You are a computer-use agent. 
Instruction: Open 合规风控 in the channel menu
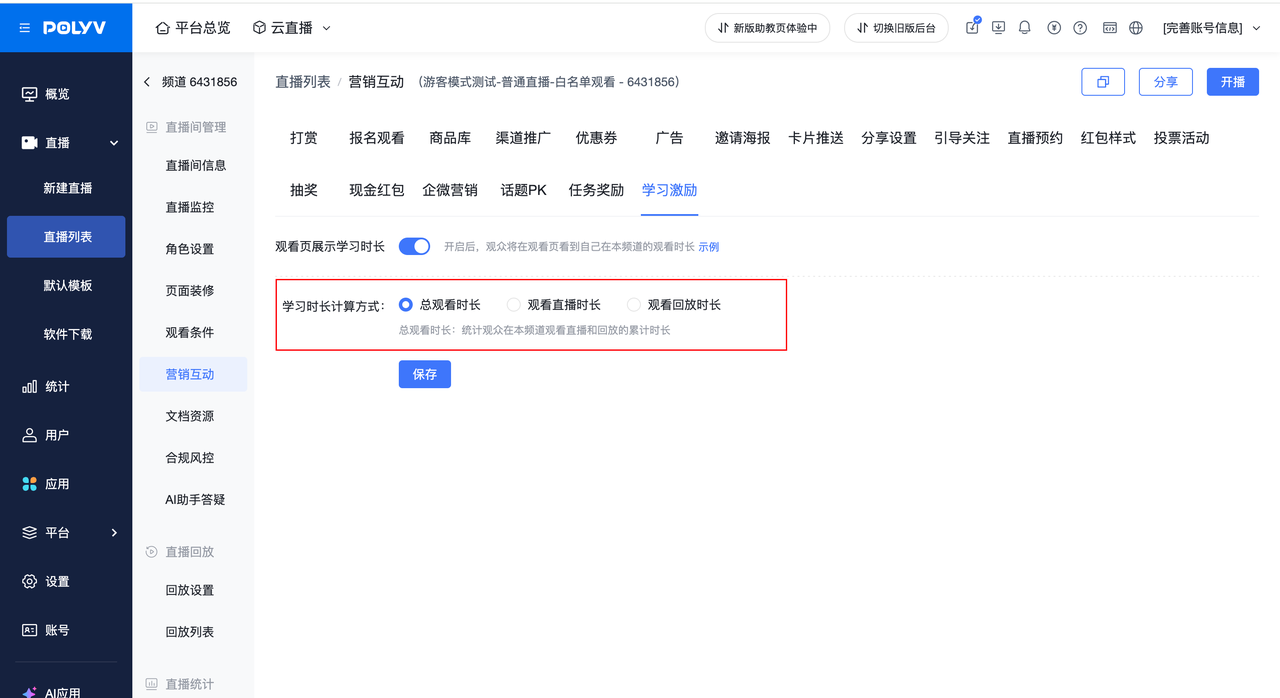click(x=190, y=457)
